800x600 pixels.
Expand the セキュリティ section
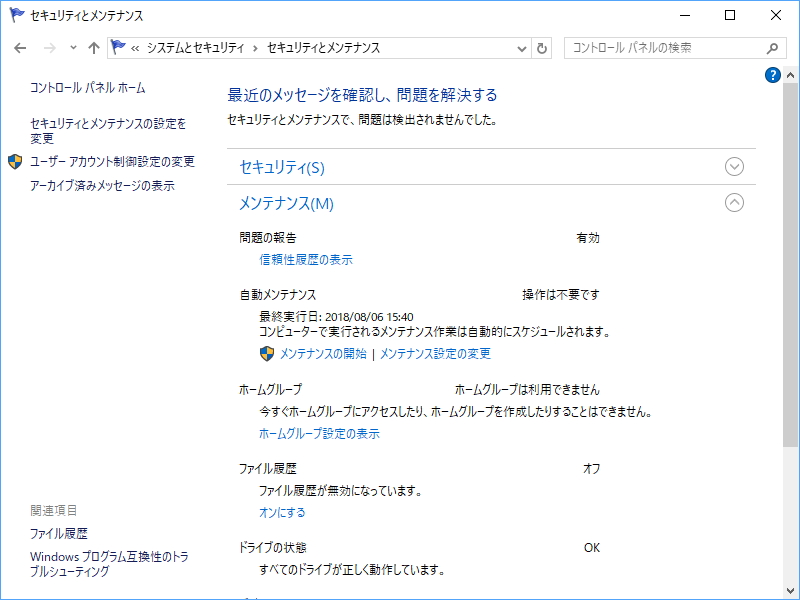pos(734,167)
